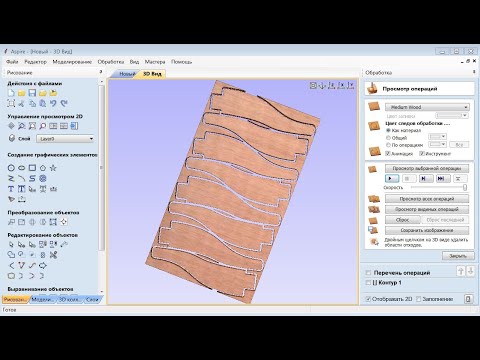
Task: Toggle the 'Отображать 2D' checkbox
Action: point(368,299)
